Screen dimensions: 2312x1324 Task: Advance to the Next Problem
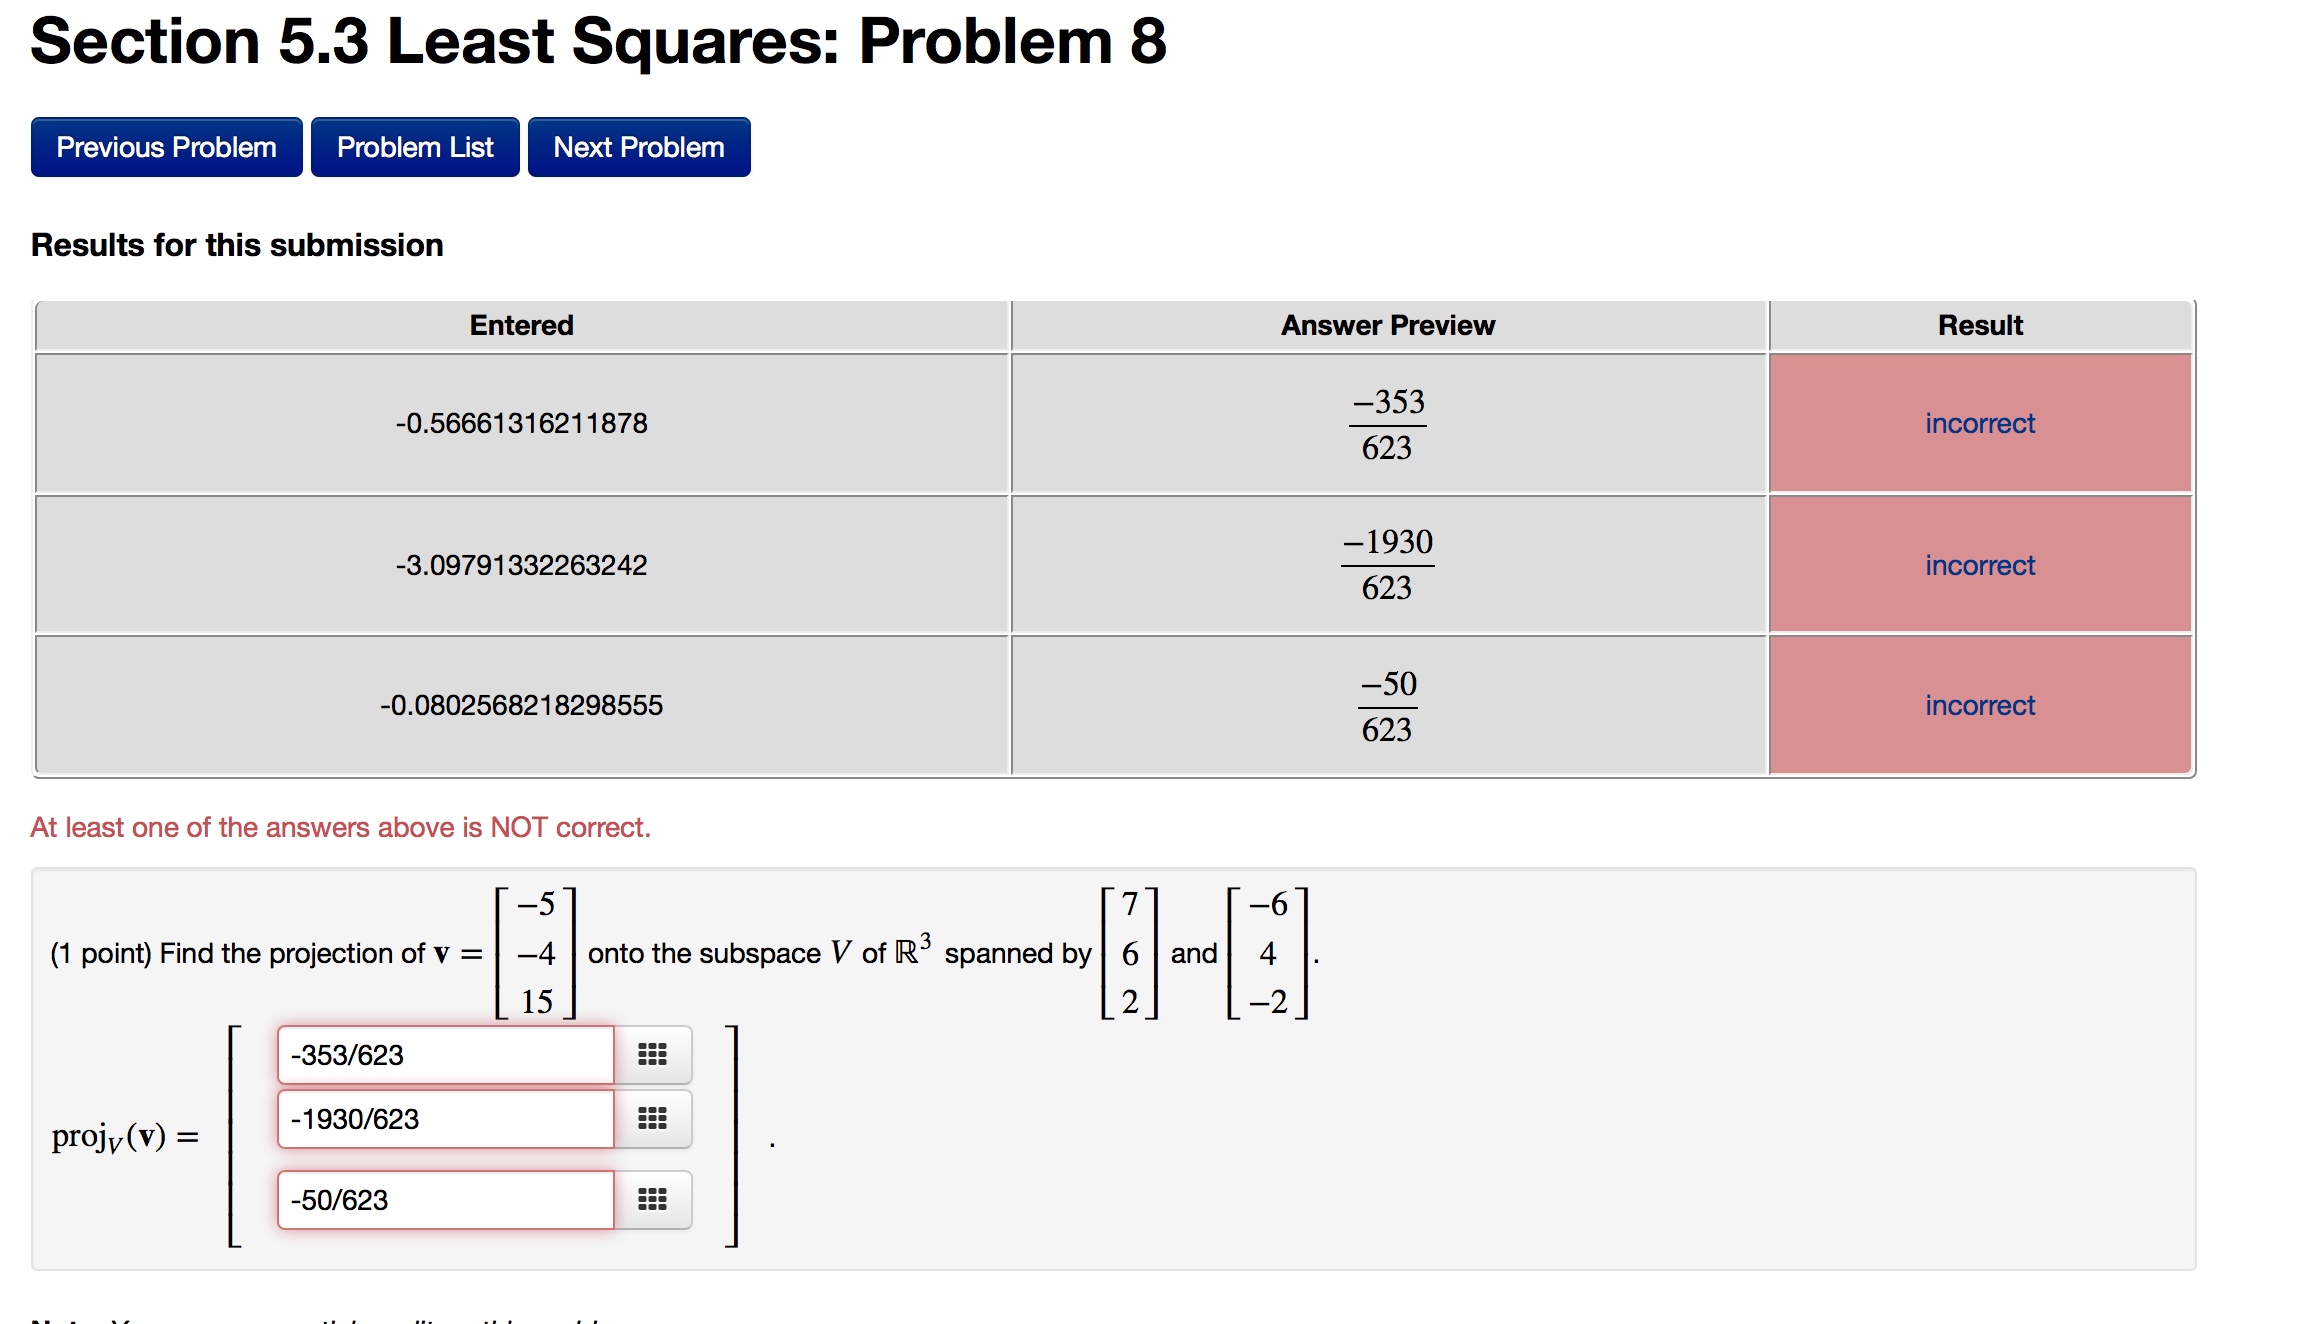(x=638, y=146)
